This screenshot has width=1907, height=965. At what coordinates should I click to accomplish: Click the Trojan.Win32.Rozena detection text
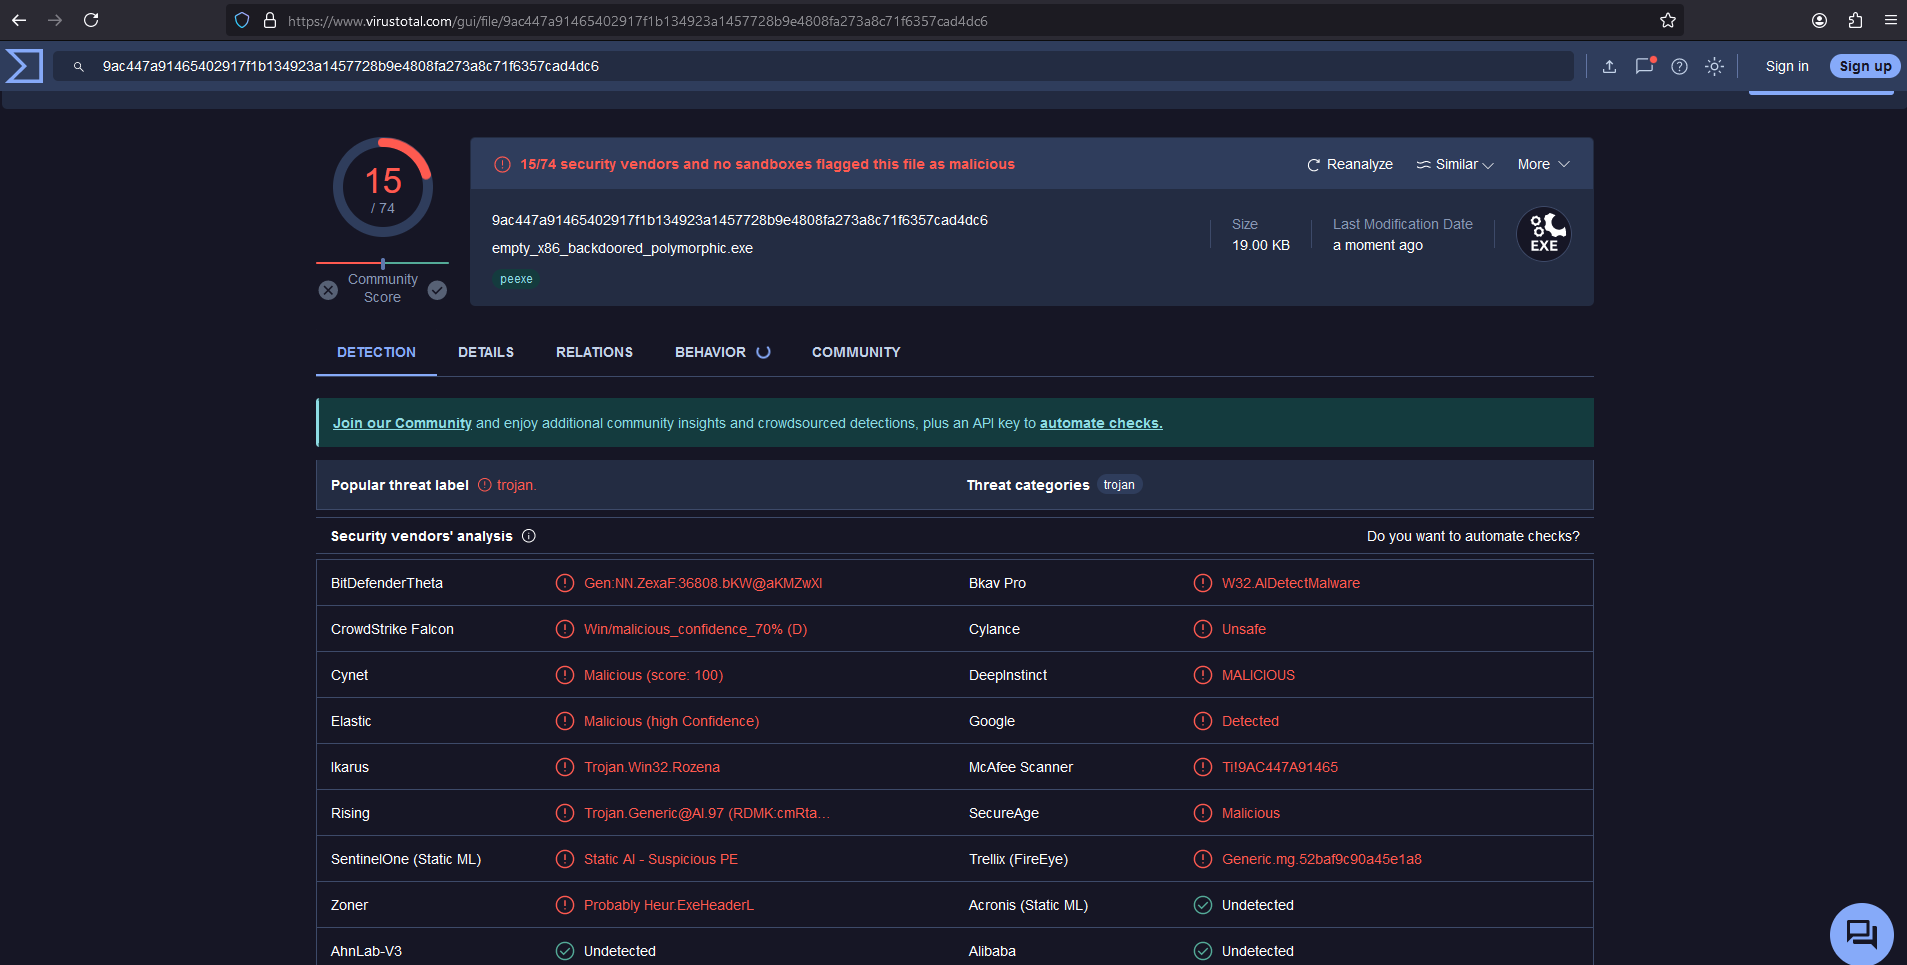tap(652, 767)
